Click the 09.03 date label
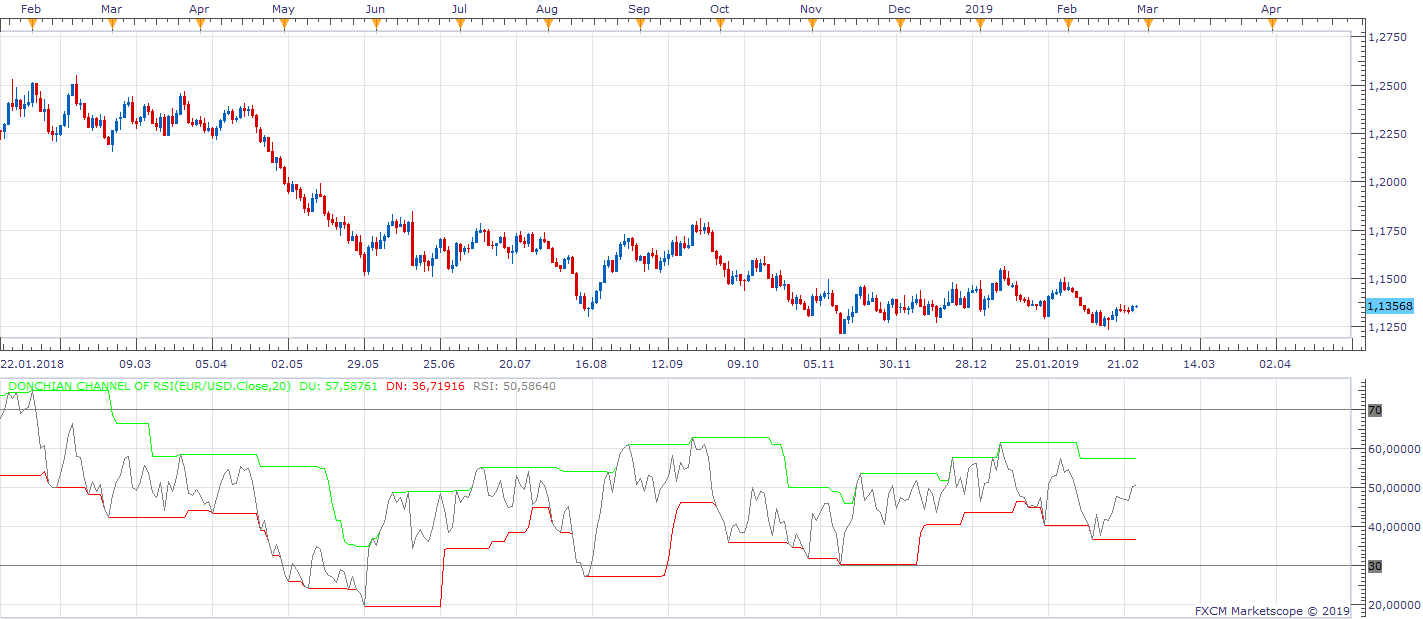The image size is (1423, 619). pyautogui.click(x=135, y=364)
